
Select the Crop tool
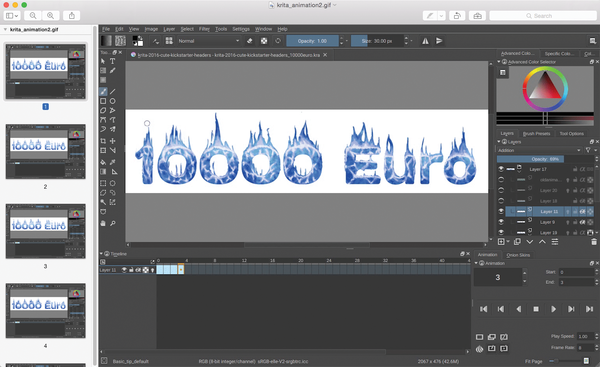point(103,141)
